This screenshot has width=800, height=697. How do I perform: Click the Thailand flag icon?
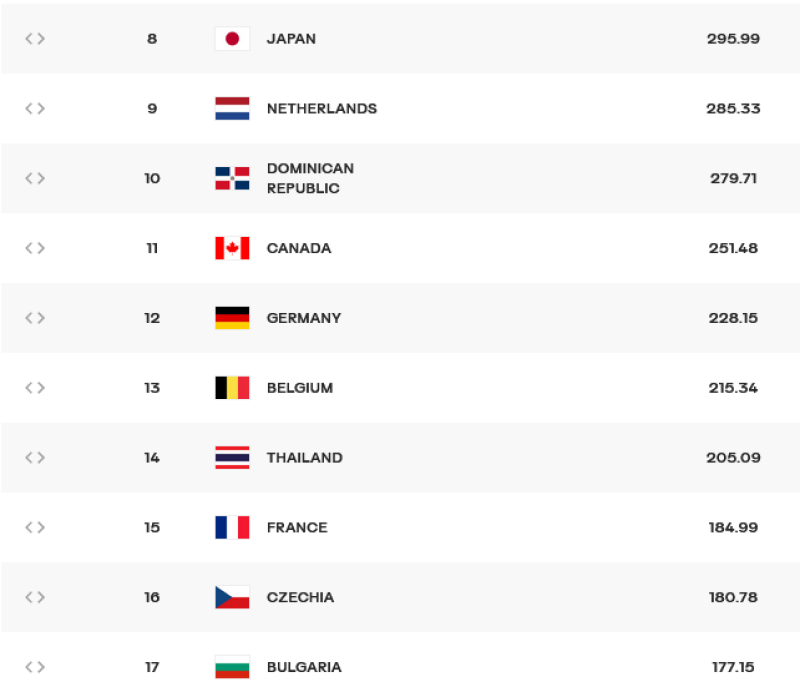click(232, 458)
